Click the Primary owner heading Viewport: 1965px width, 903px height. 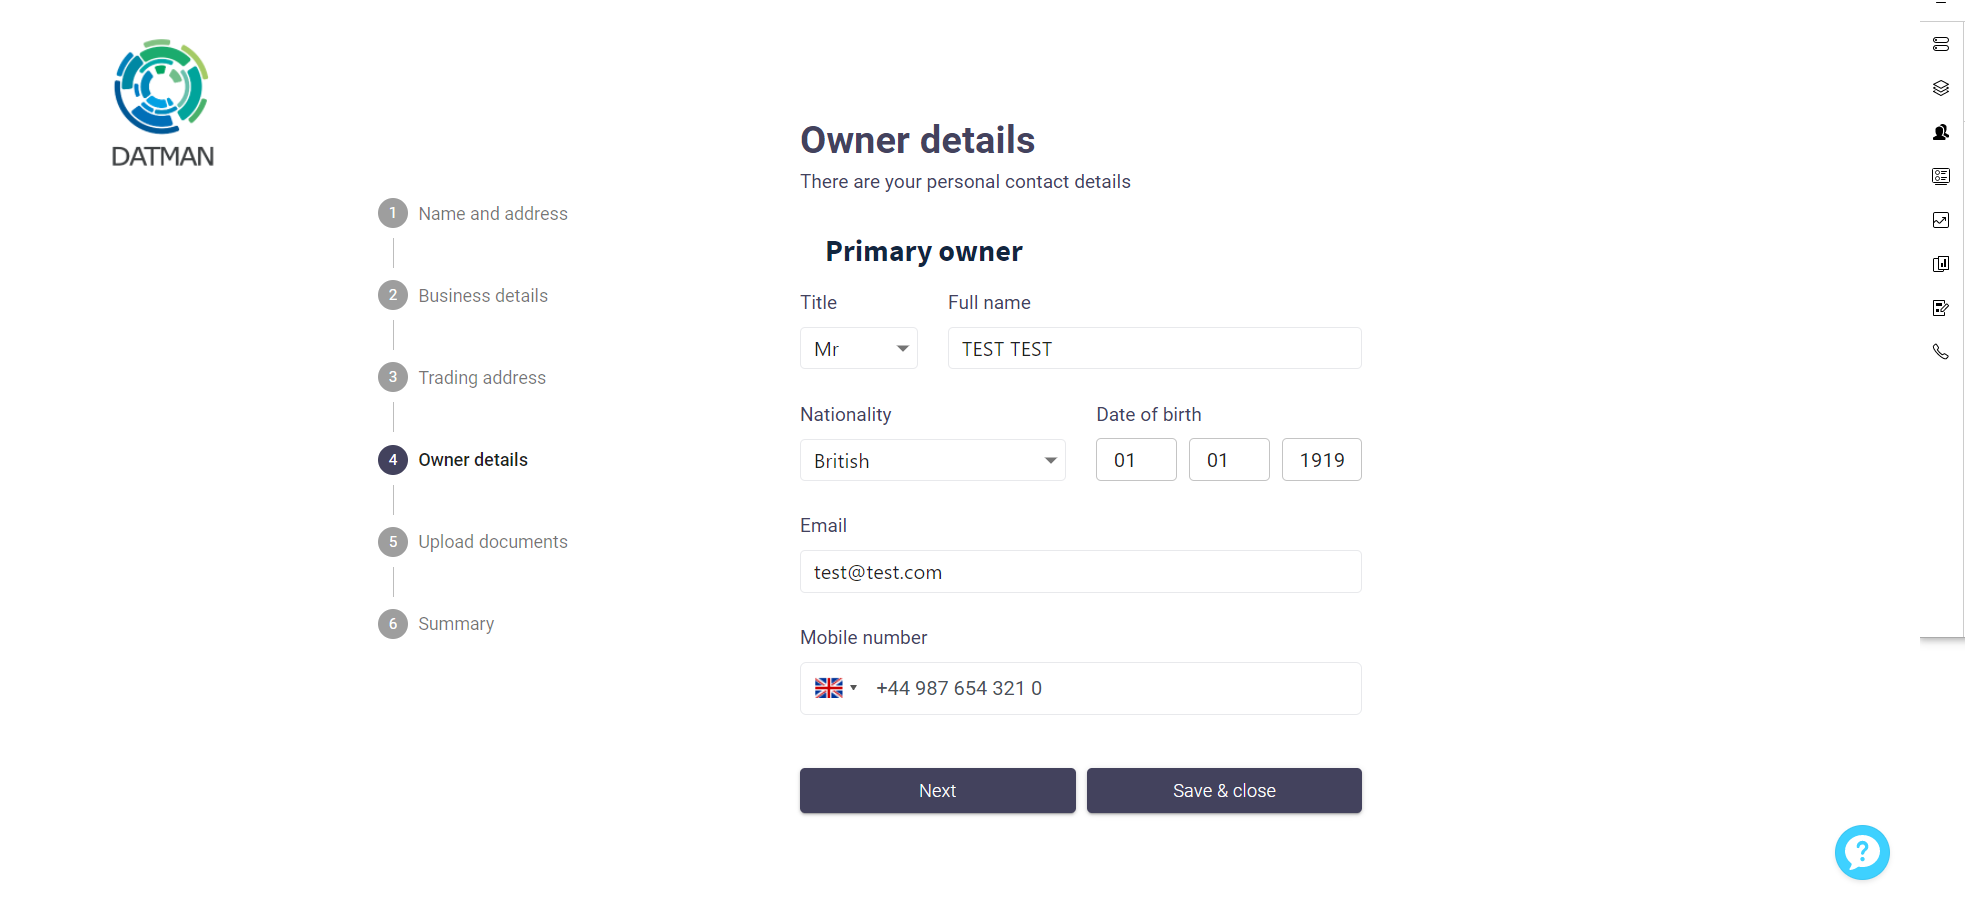pos(924,251)
